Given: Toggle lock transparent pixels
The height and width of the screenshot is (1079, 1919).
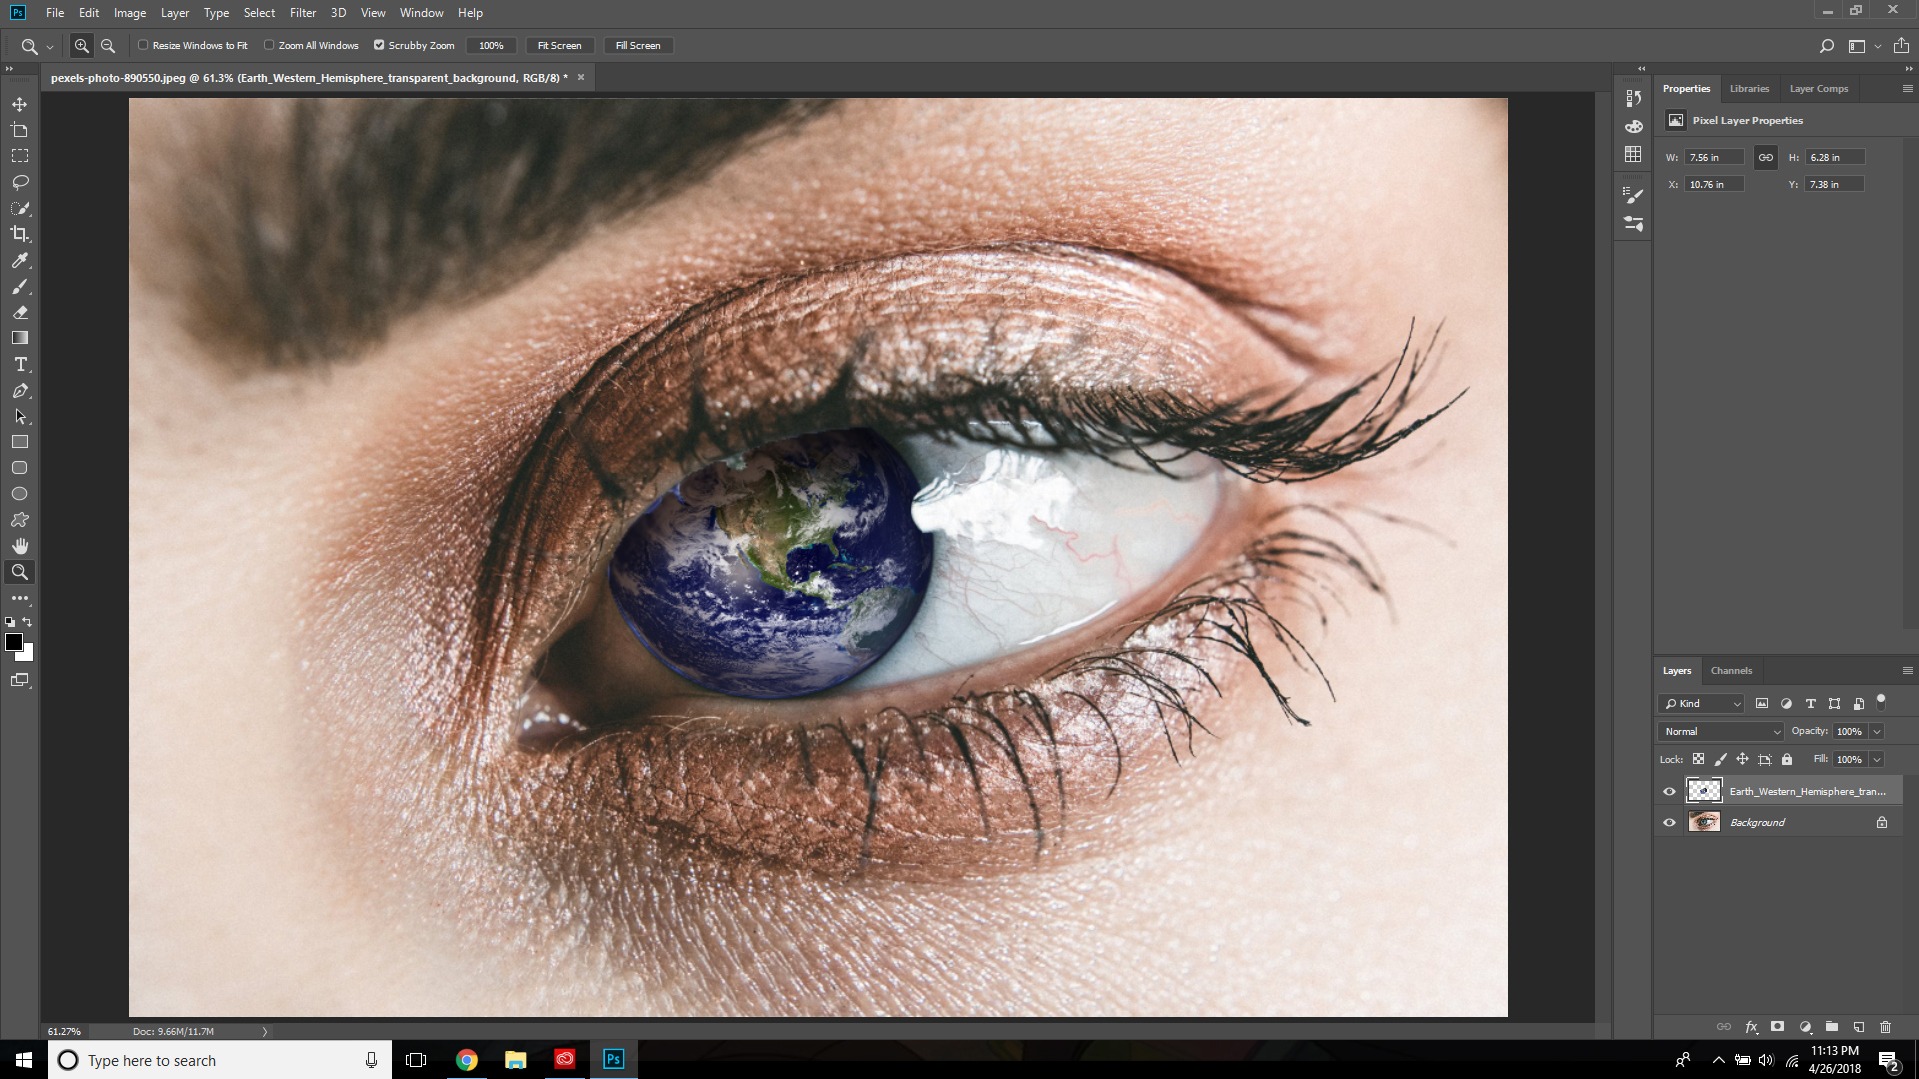Looking at the screenshot, I should (1698, 759).
